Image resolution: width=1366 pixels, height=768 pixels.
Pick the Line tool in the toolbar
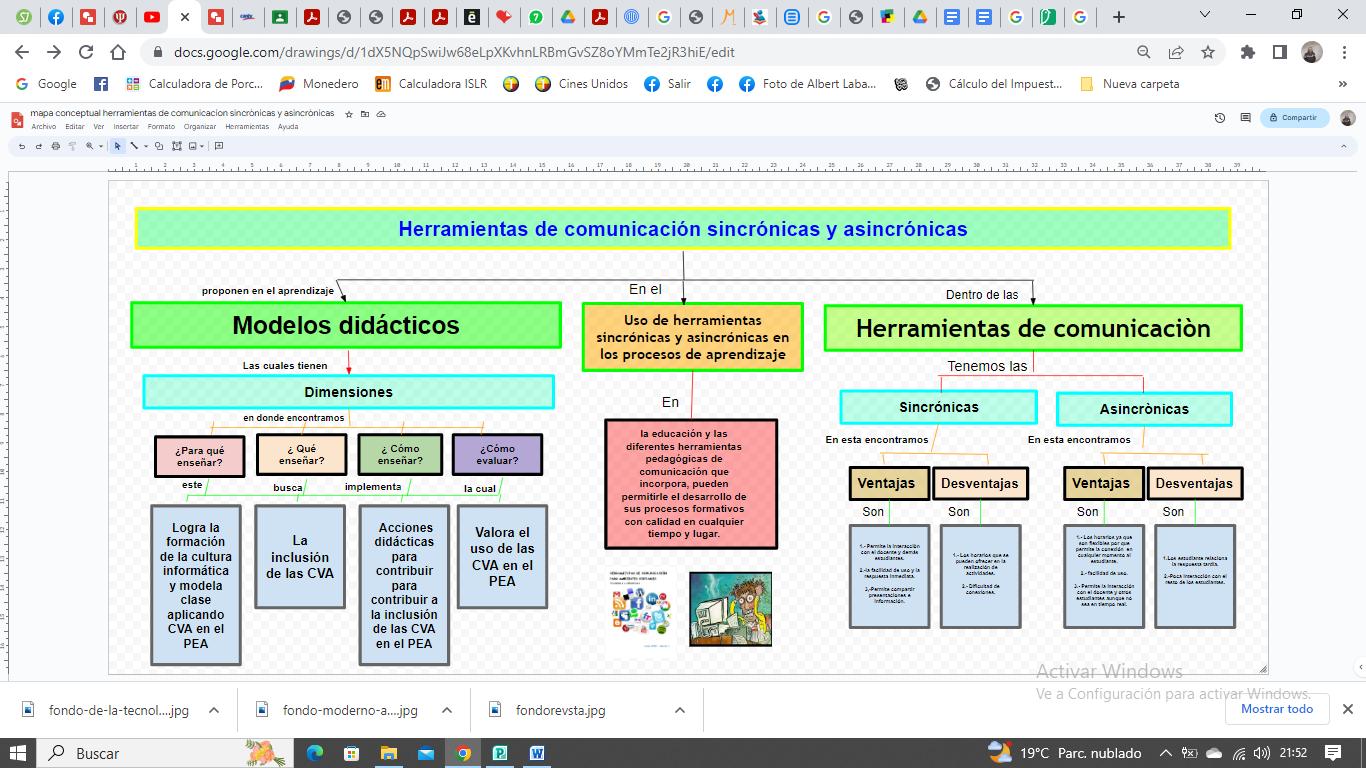tap(134, 146)
